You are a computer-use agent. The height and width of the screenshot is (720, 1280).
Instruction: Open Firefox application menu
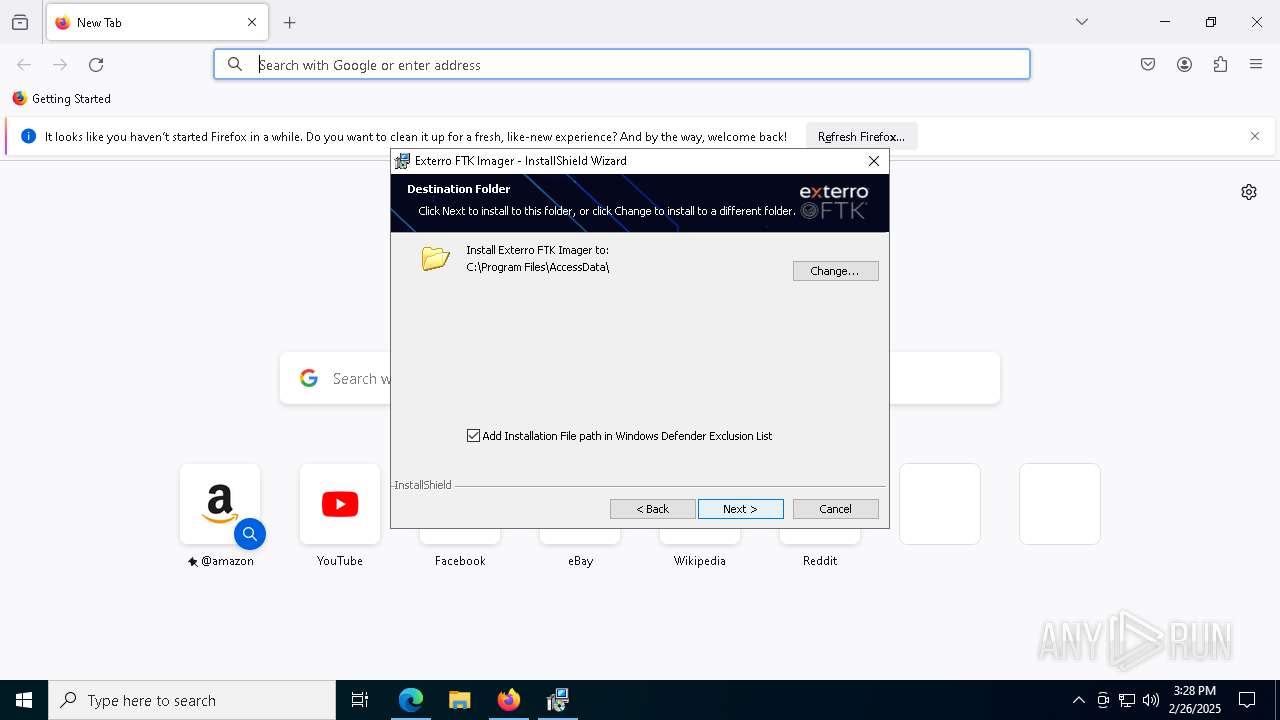tap(1256, 65)
